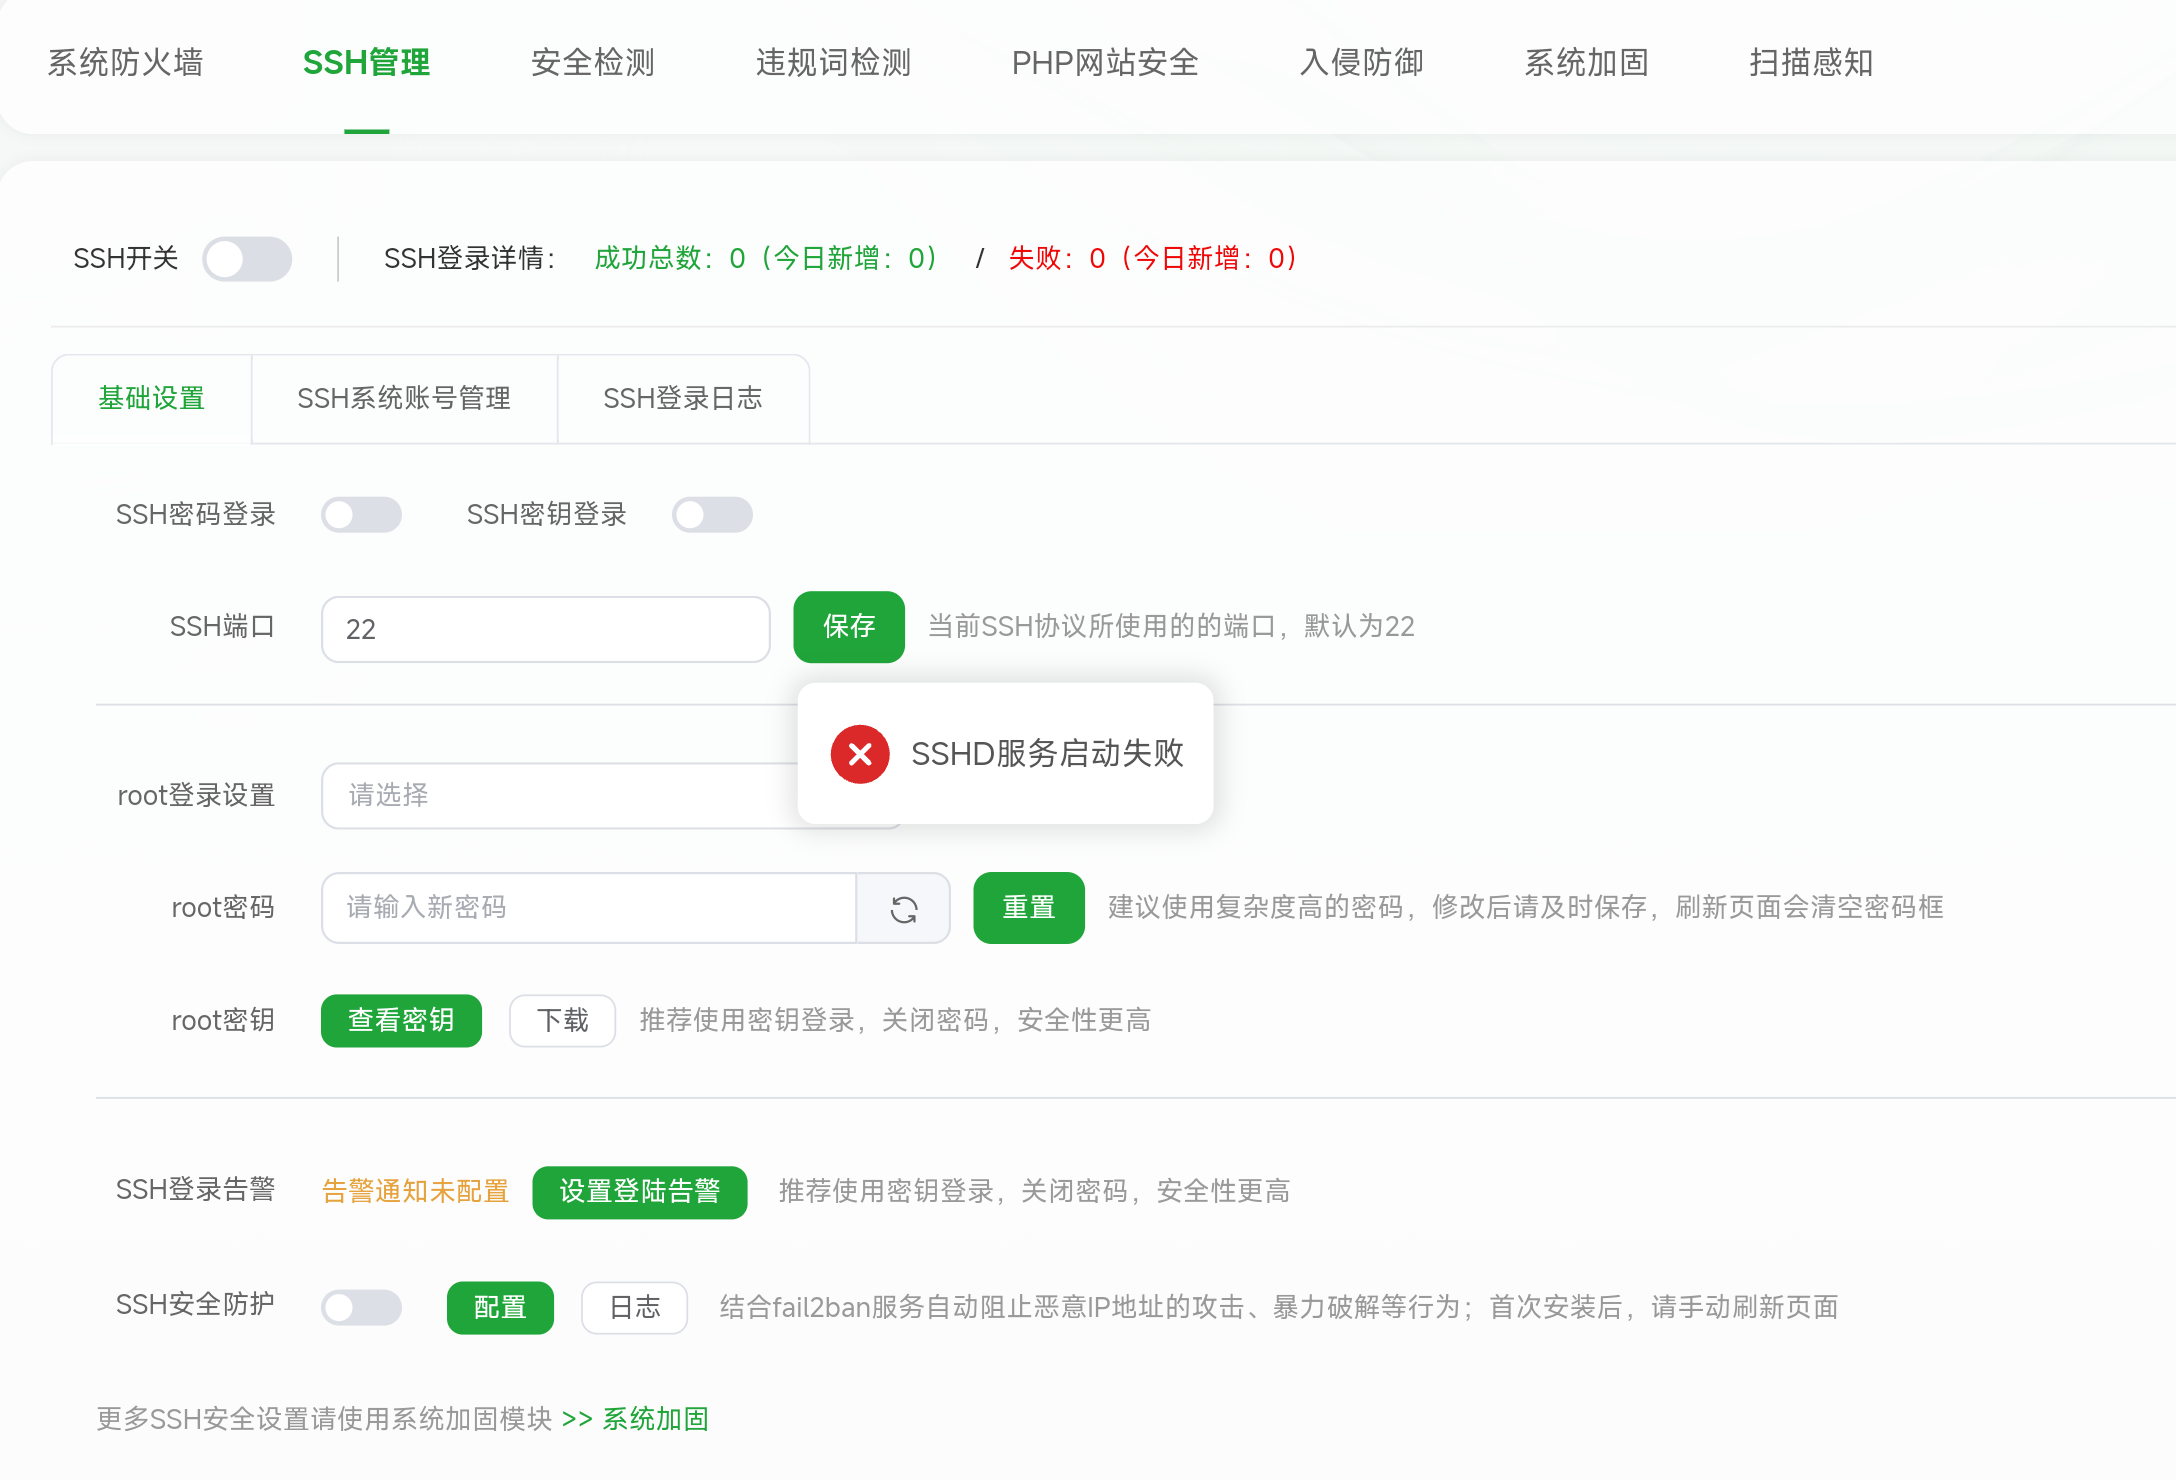Click the red error icon in the toast
Viewport: 2176px width, 1480px height.
tap(859, 754)
